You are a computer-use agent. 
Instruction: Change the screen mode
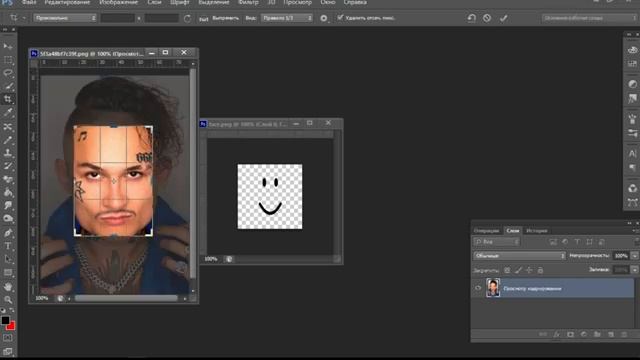pos(8,351)
